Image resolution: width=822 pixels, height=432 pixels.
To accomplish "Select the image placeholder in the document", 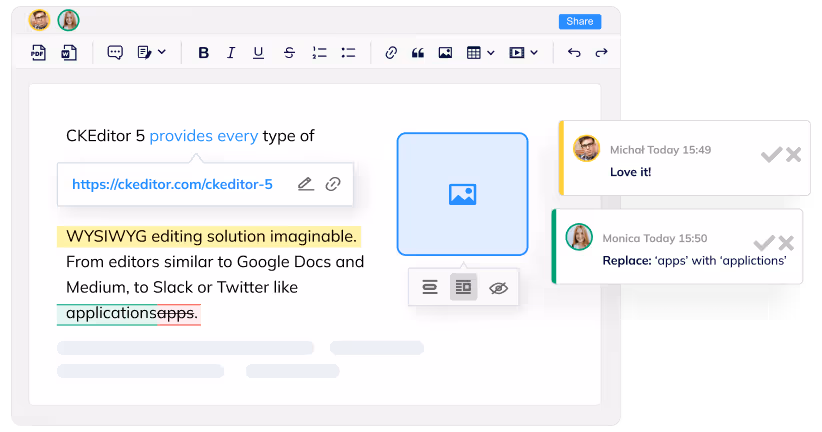I will coord(462,194).
